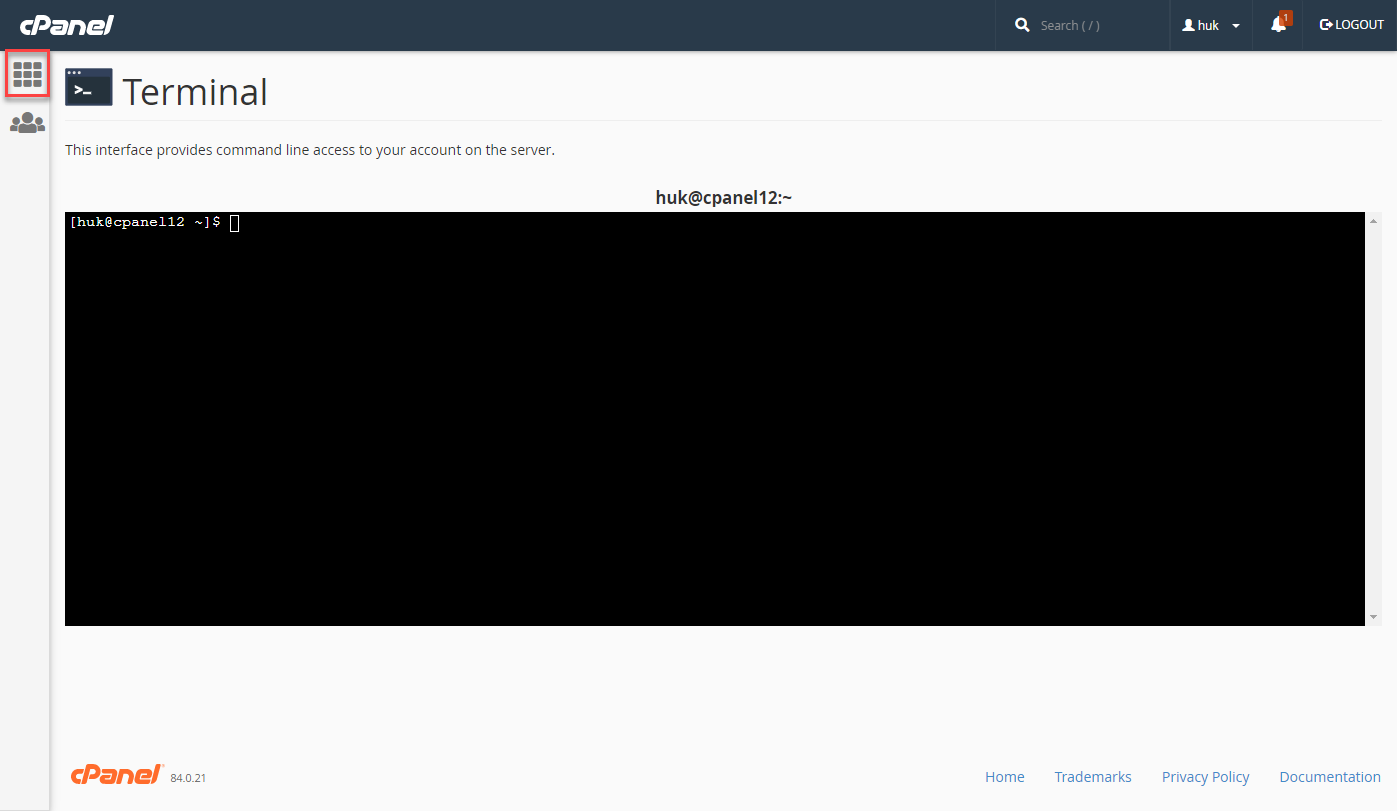Image resolution: width=1397 pixels, height=811 pixels.
Task: Click the huk@cpanel12:~ terminal title
Action: tap(723, 198)
